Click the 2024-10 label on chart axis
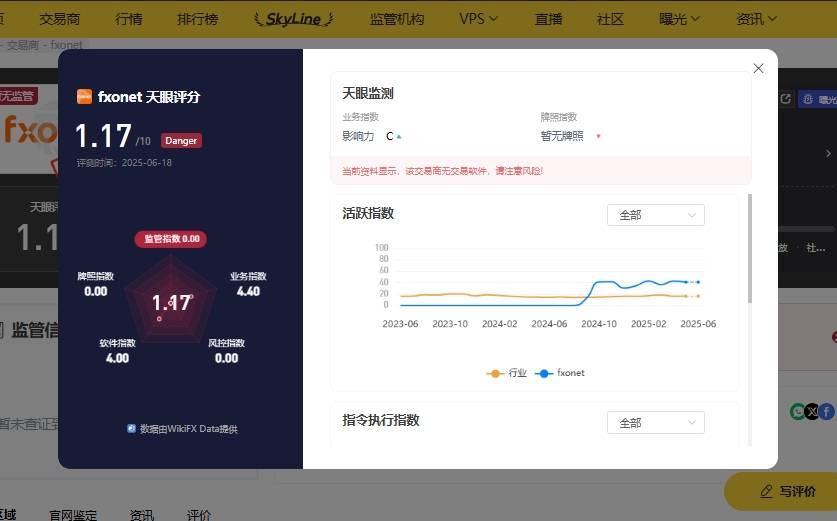Image resolution: width=837 pixels, height=521 pixels. pos(599,323)
